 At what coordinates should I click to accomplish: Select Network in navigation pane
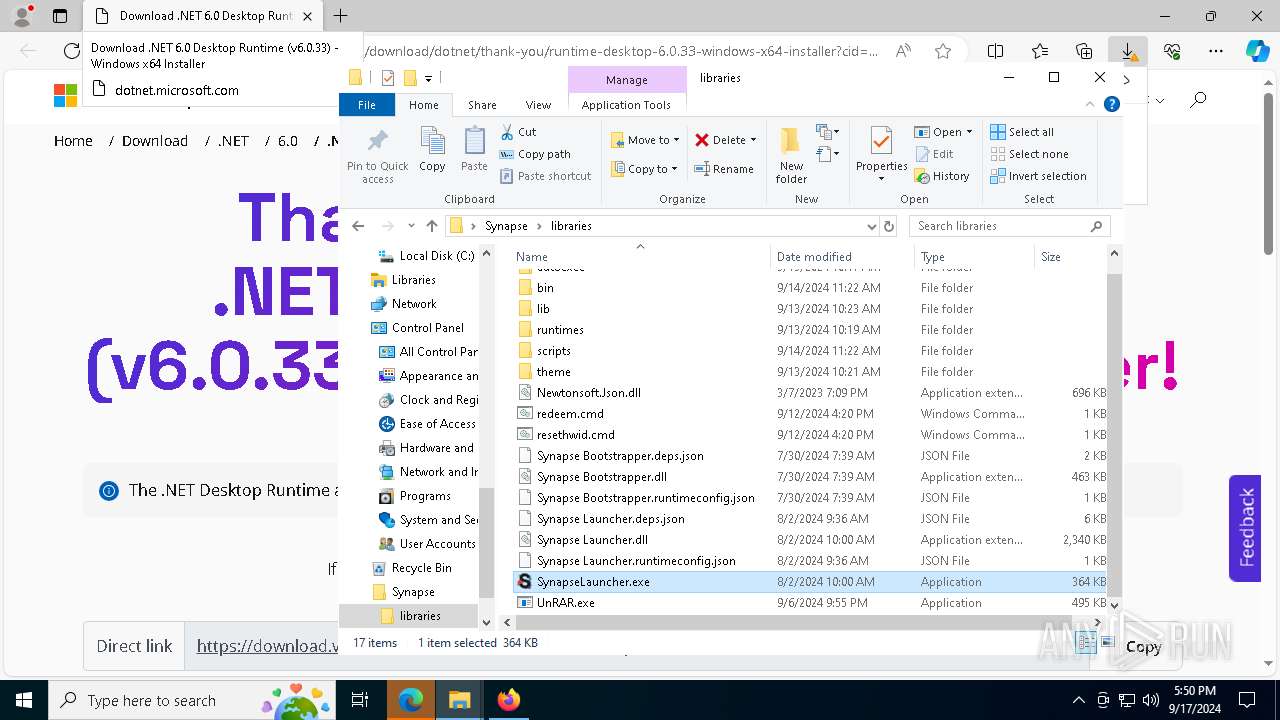pyautogui.click(x=404, y=304)
